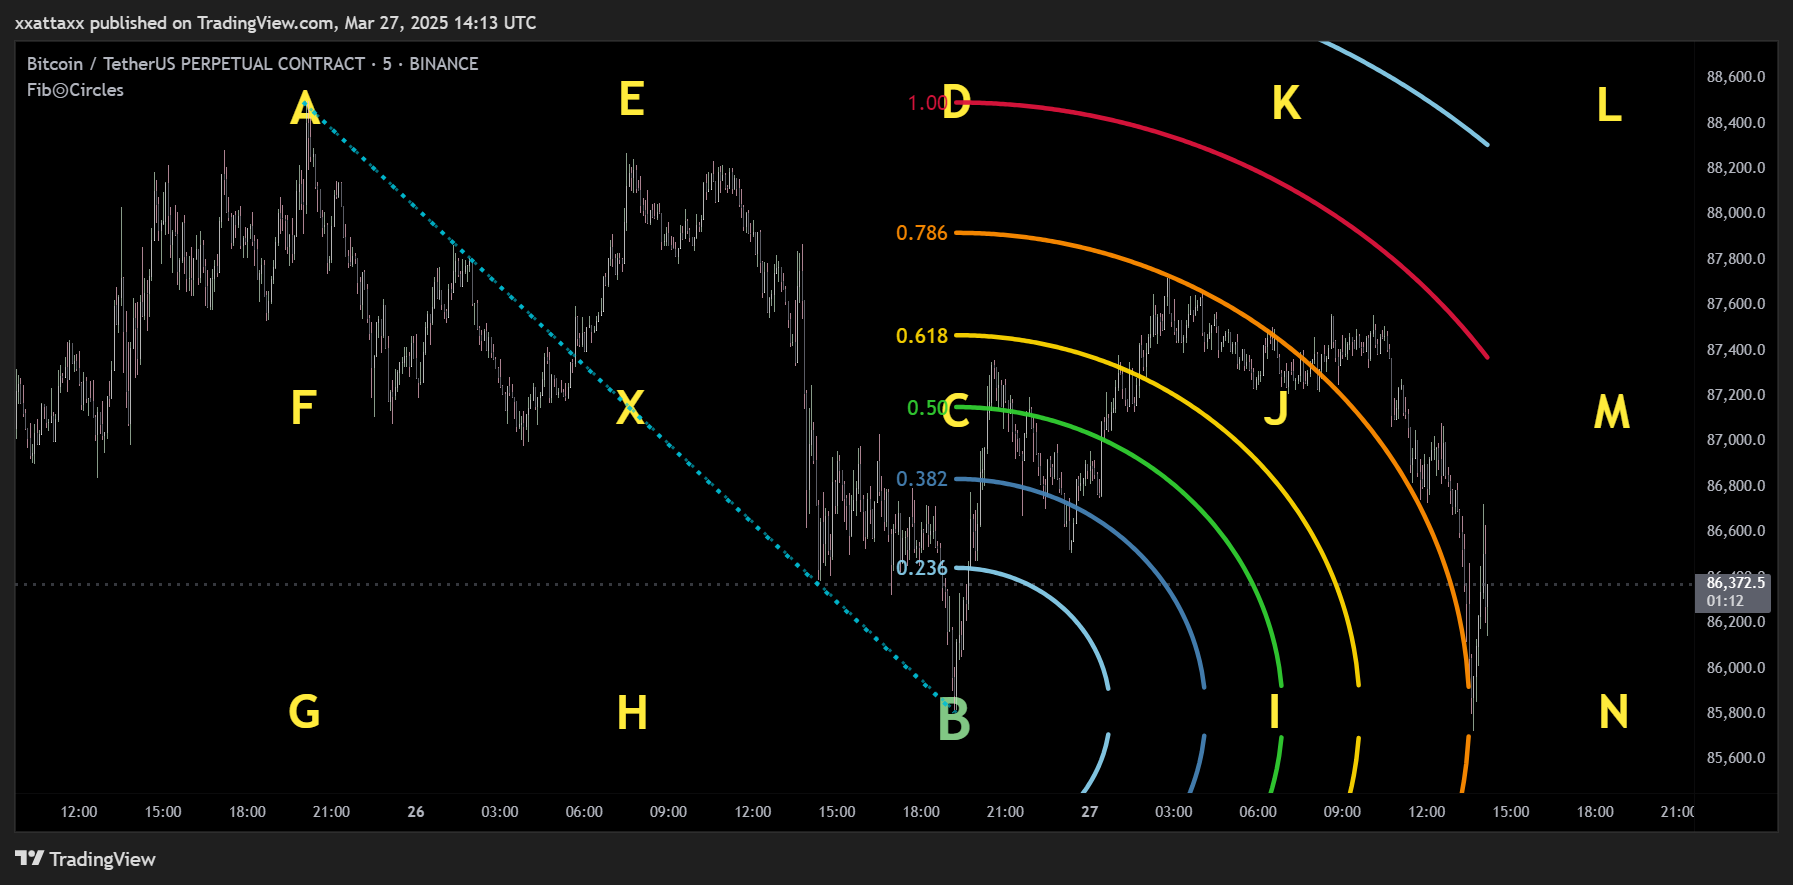Screen dimensions: 1793x885
Task: Select the green 0.50 Fib level label
Action: point(925,408)
